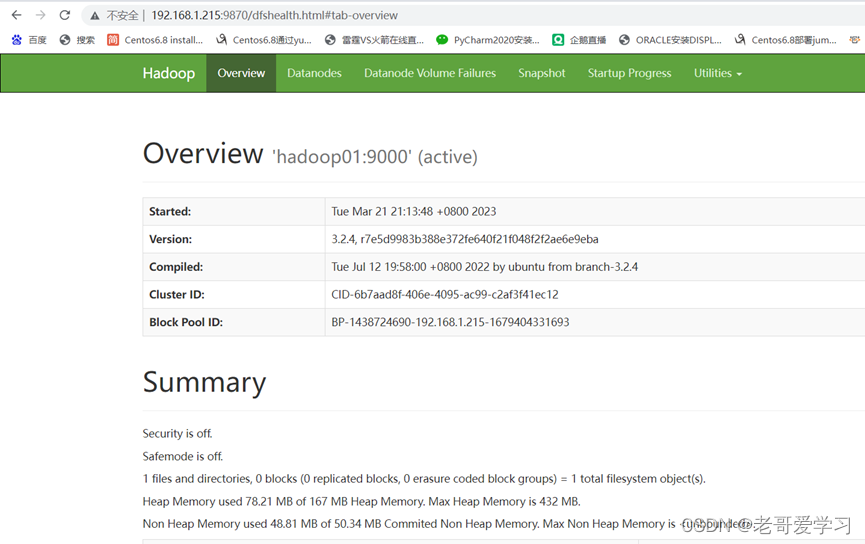Click the files and directories summary line

(x=424, y=479)
